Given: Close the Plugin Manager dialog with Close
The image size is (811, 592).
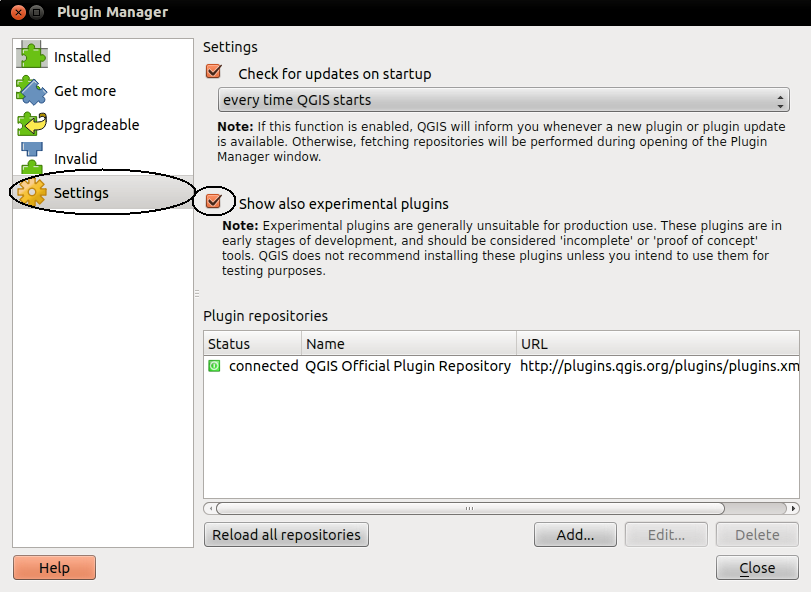Looking at the screenshot, I should (757, 568).
